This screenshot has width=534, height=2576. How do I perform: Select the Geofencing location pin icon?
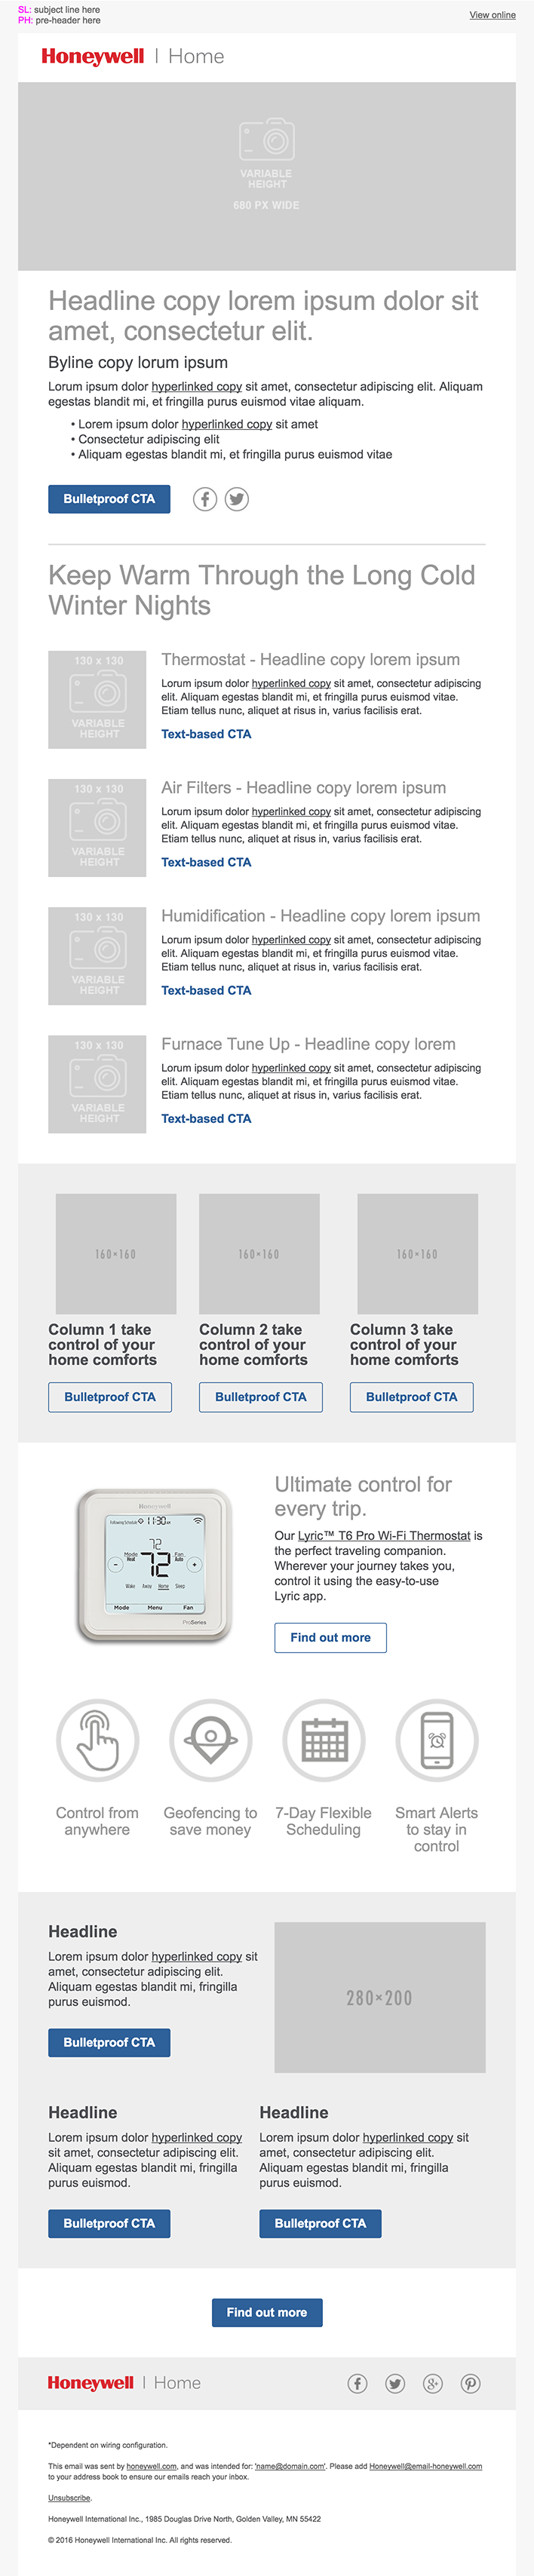tap(210, 1740)
